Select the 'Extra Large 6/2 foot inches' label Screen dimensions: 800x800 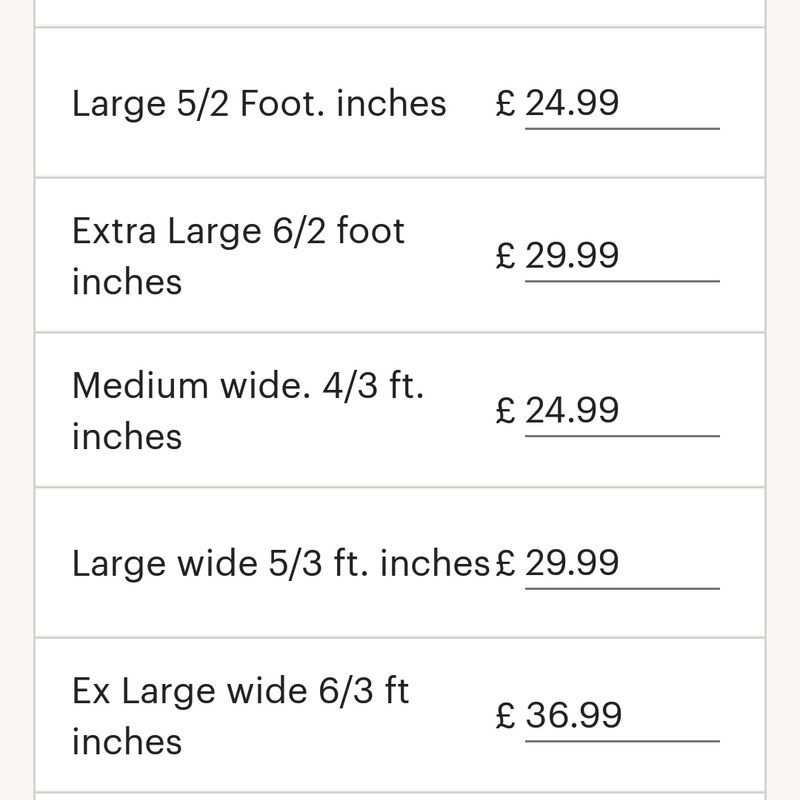238,256
